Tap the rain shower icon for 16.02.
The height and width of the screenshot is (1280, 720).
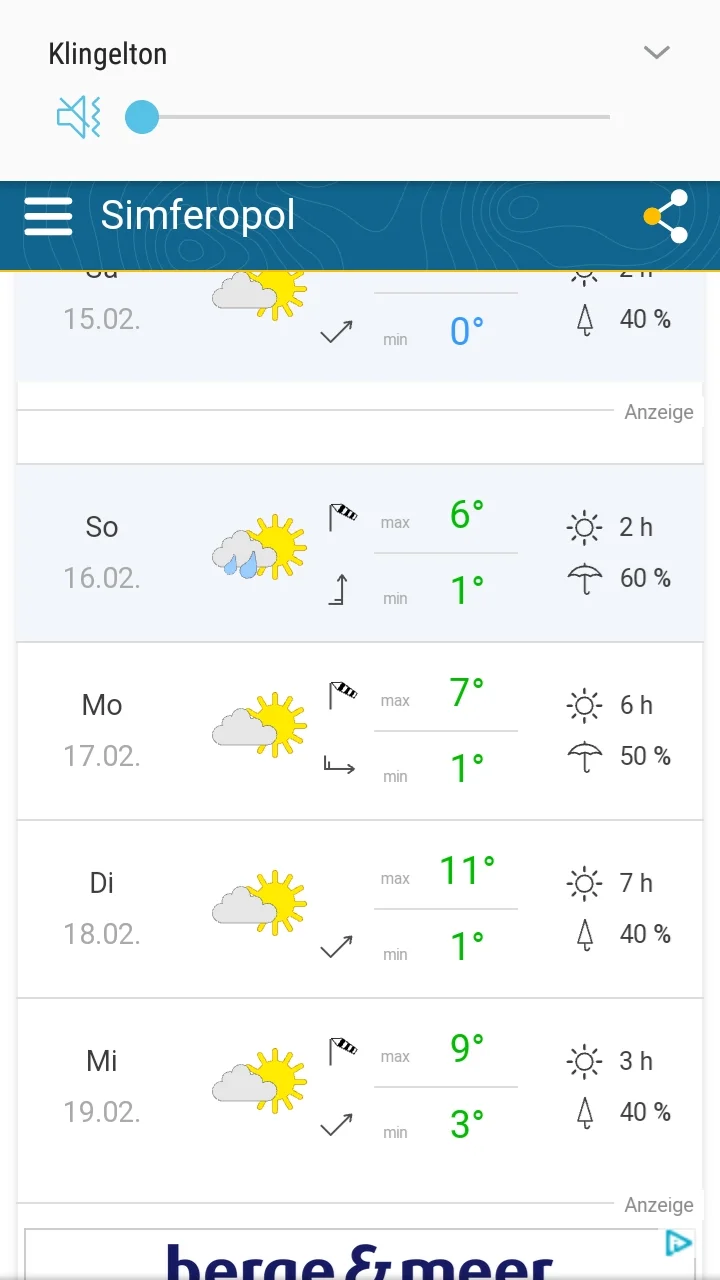pos(259,548)
